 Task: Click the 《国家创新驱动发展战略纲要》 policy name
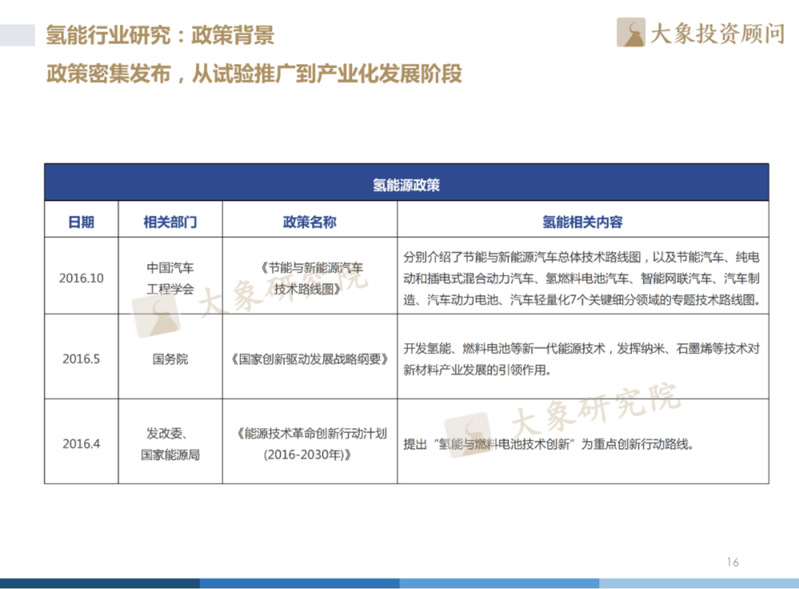pyautogui.click(x=309, y=358)
